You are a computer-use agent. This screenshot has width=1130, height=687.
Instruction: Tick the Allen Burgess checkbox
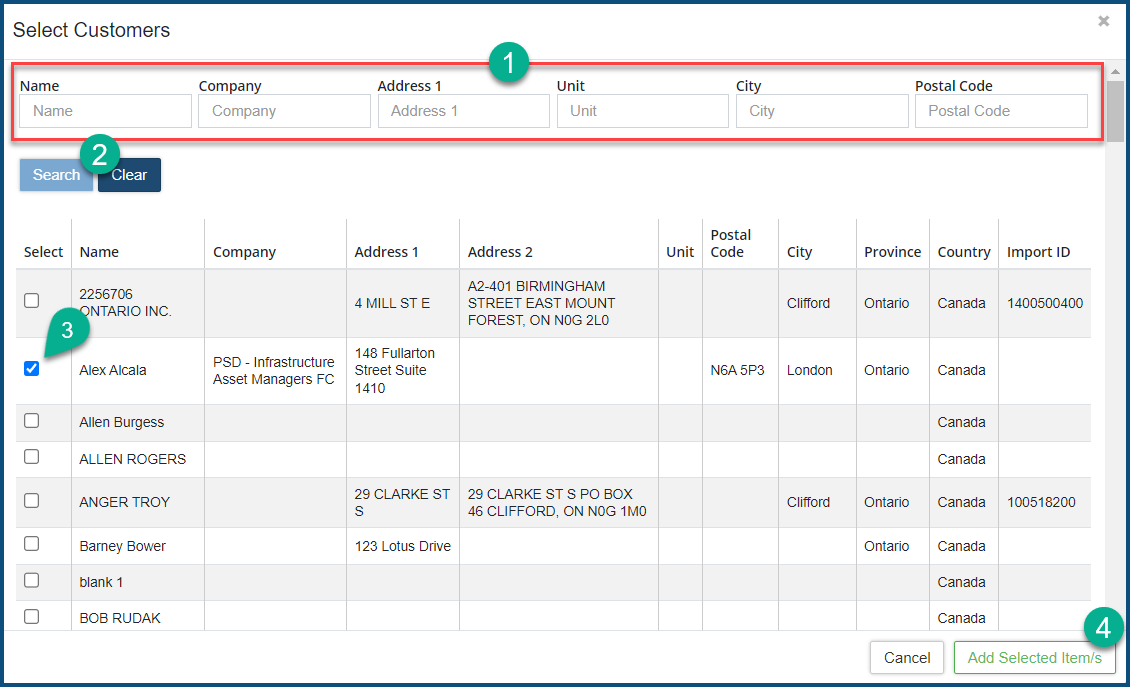(x=32, y=420)
